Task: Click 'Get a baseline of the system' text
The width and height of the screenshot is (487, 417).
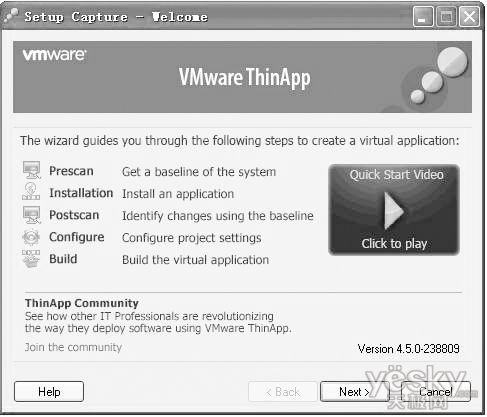Action: (x=199, y=172)
